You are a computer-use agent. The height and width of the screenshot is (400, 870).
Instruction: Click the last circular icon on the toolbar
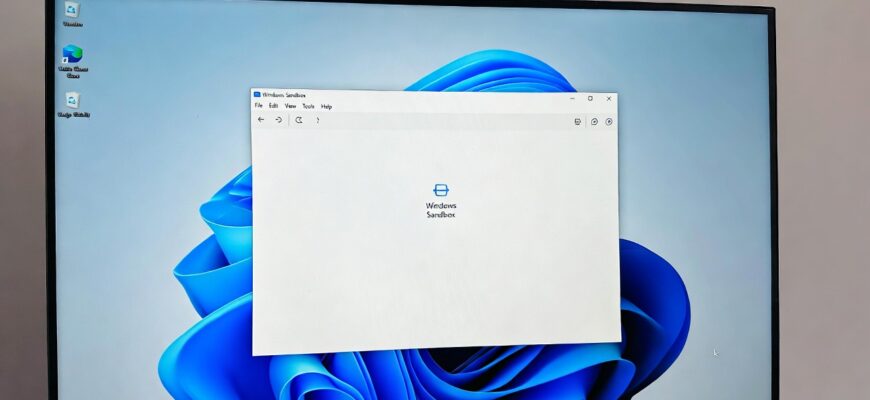coord(609,121)
